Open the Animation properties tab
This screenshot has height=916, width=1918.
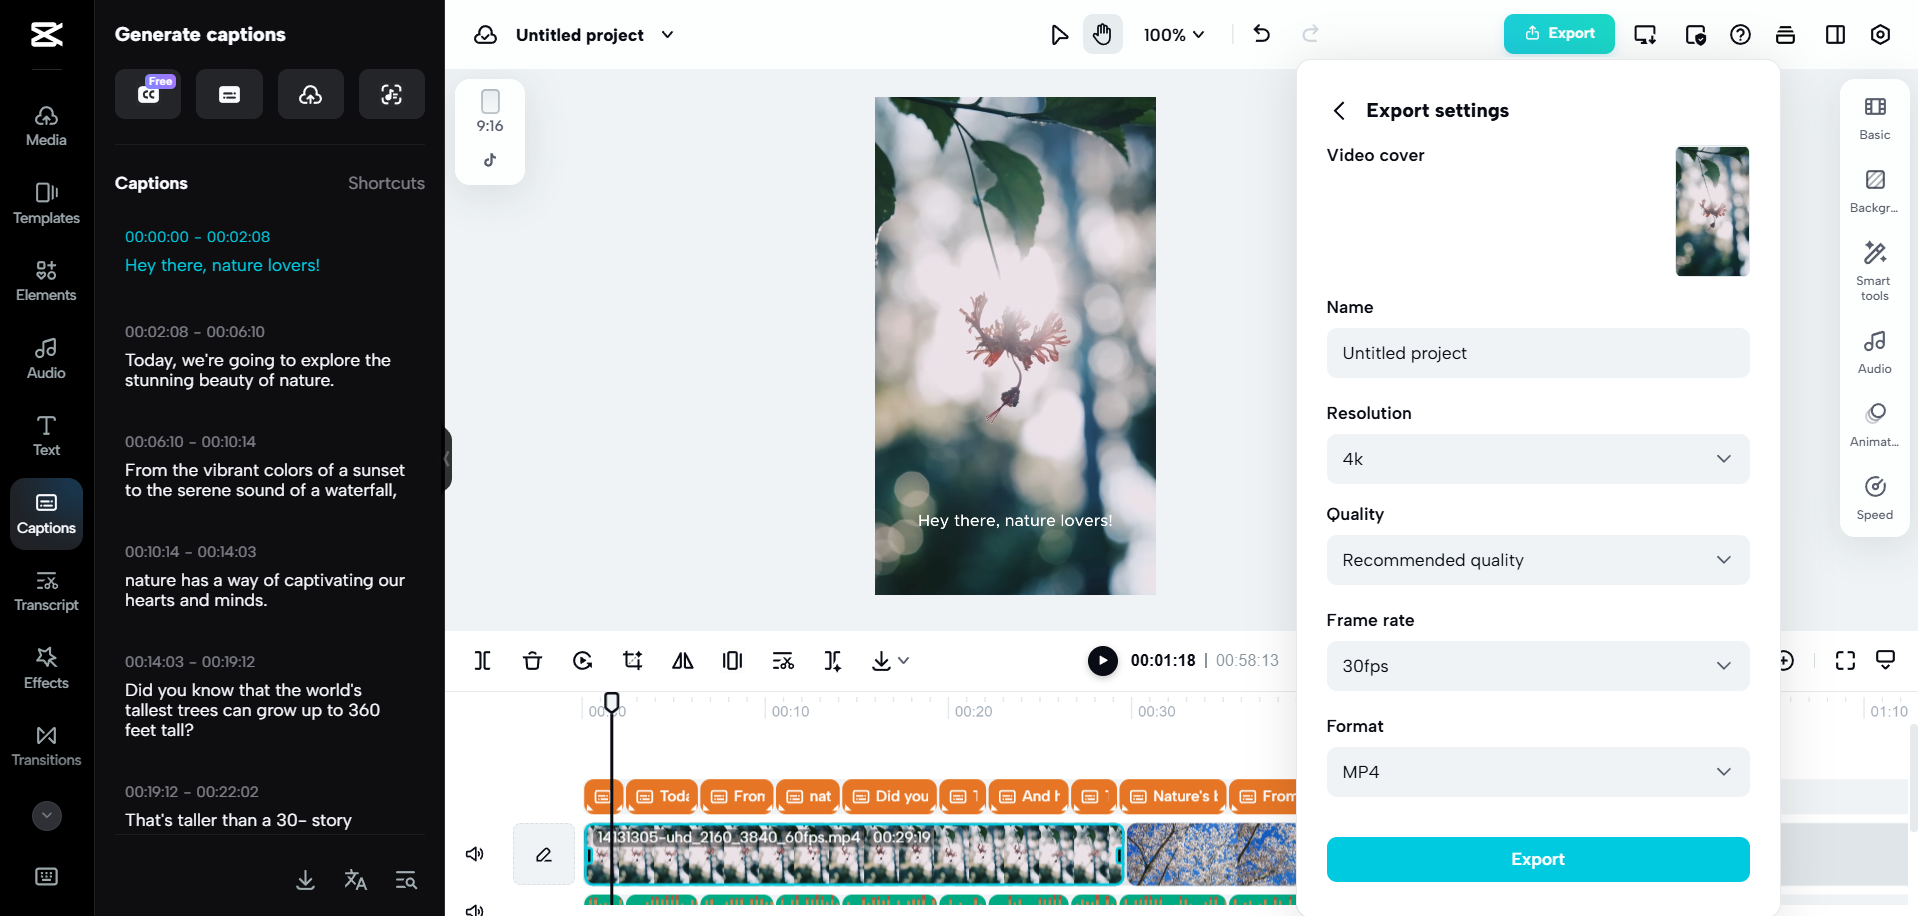pyautogui.click(x=1875, y=425)
